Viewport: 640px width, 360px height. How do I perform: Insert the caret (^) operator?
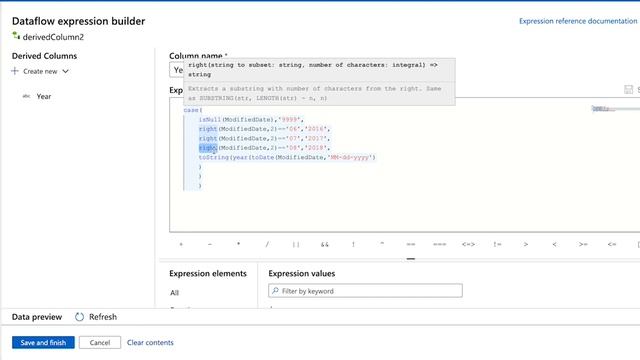(382, 244)
